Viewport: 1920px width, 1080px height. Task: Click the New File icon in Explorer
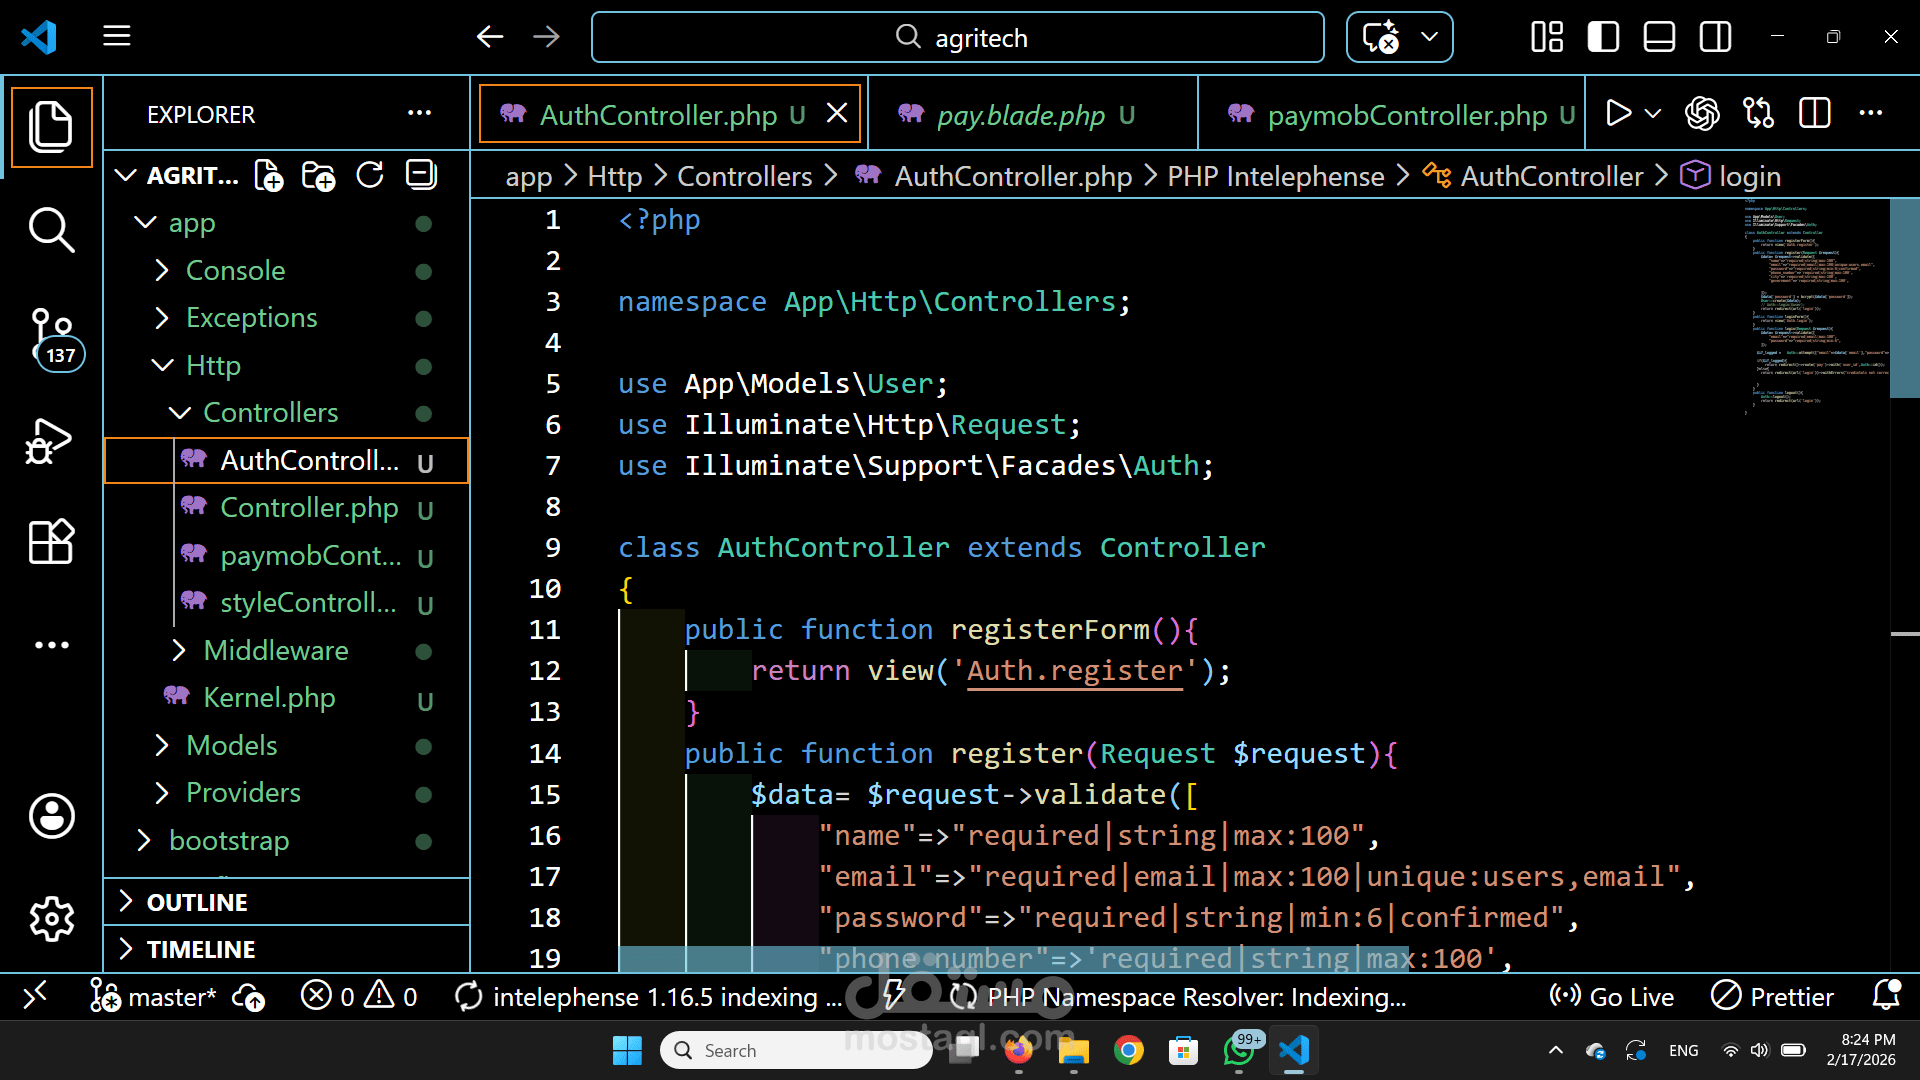pos(268,176)
